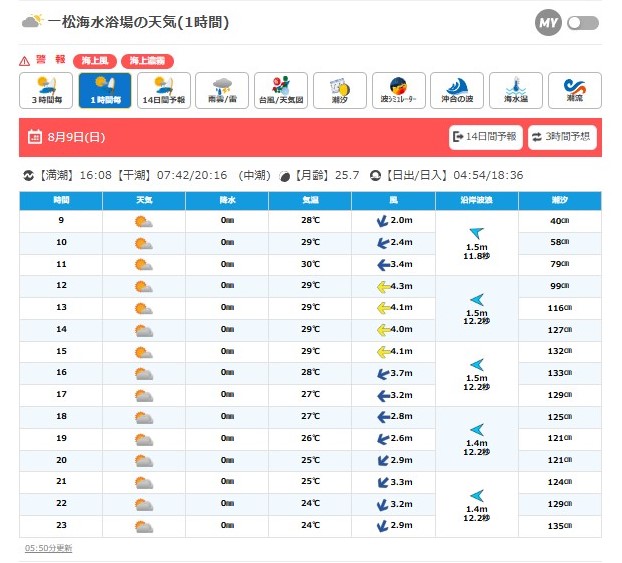Click the hour 15 row label

point(61,351)
